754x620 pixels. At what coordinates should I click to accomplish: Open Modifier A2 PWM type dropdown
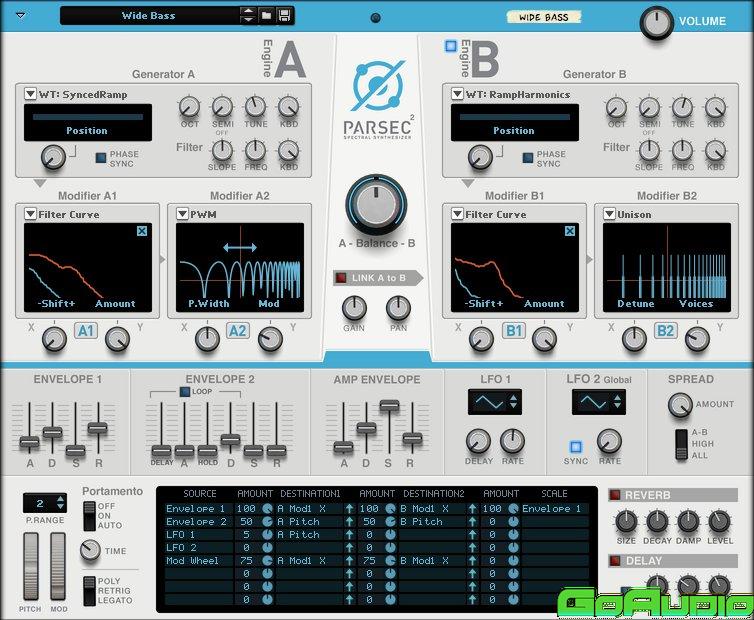182,214
